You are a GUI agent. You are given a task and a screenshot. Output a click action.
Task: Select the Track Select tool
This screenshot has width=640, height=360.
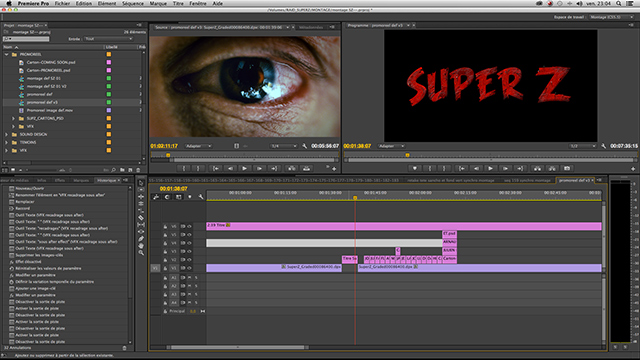pyautogui.click(x=141, y=190)
